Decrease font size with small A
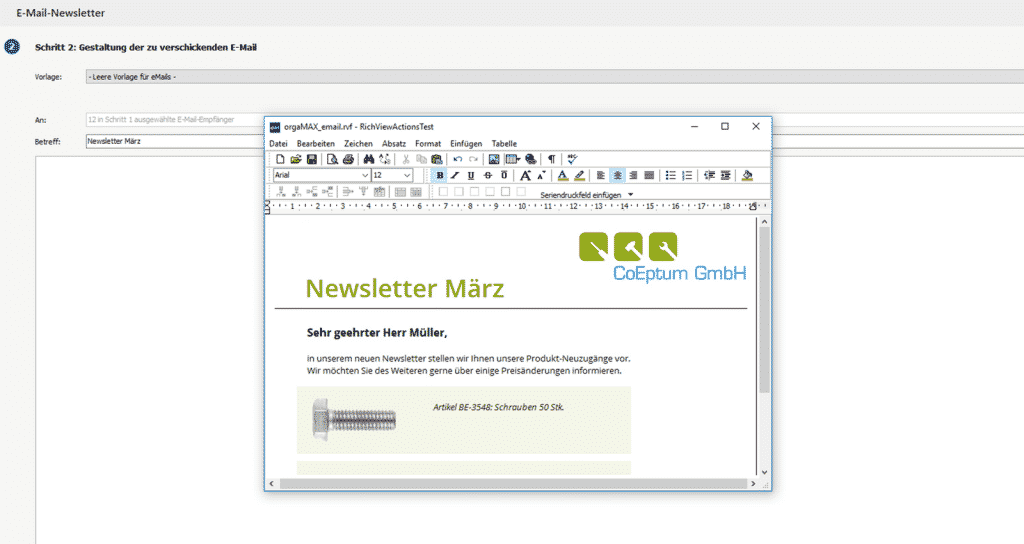This screenshot has height=544, width=1024. pyautogui.click(x=541, y=176)
